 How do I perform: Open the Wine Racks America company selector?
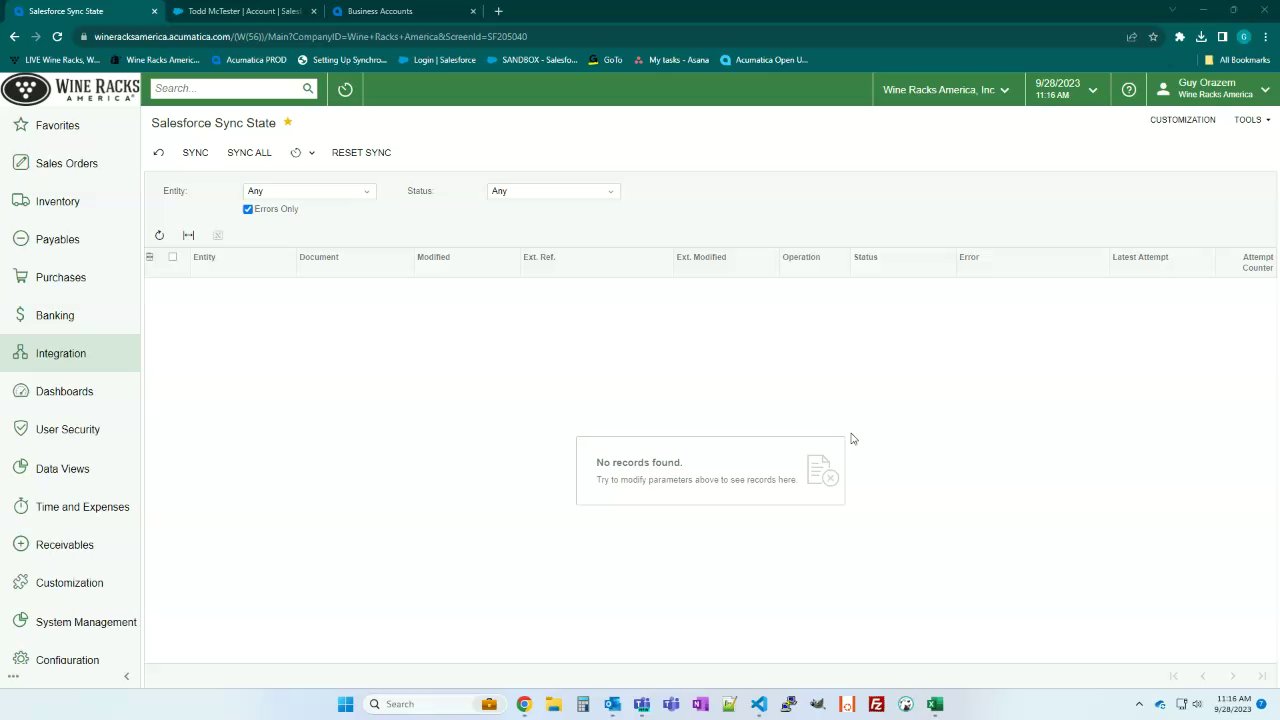[x=946, y=90]
